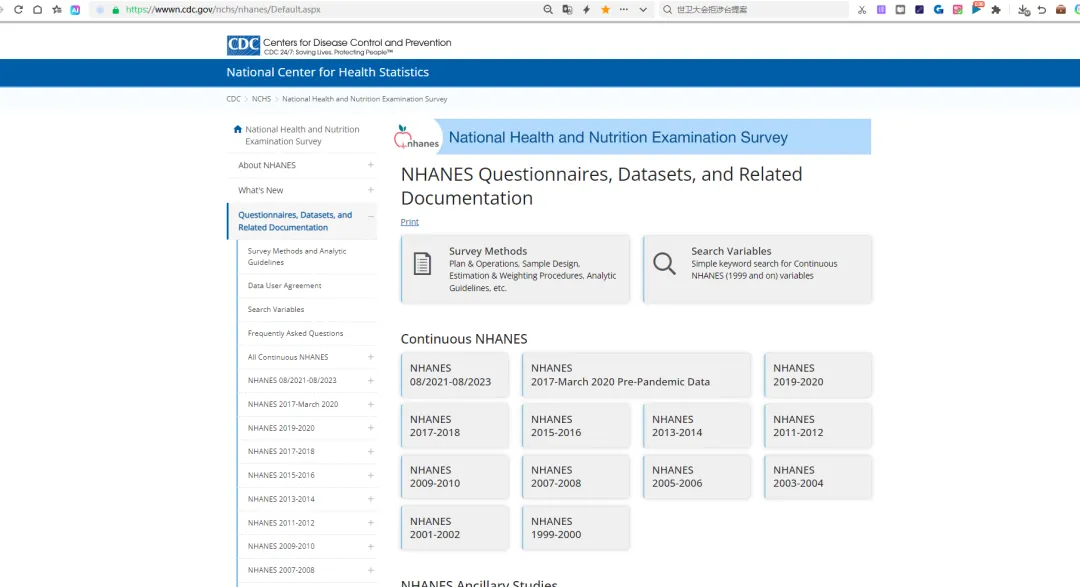This screenshot has width=1080, height=587.
Task: Click NCHS in the breadcrumb
Action: coord(261,99)
